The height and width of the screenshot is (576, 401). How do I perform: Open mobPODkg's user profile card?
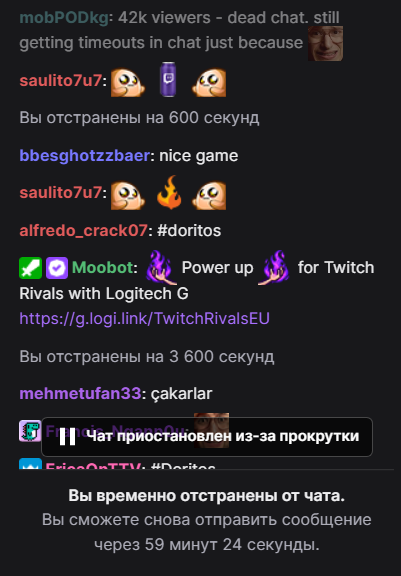click(64, 18)
